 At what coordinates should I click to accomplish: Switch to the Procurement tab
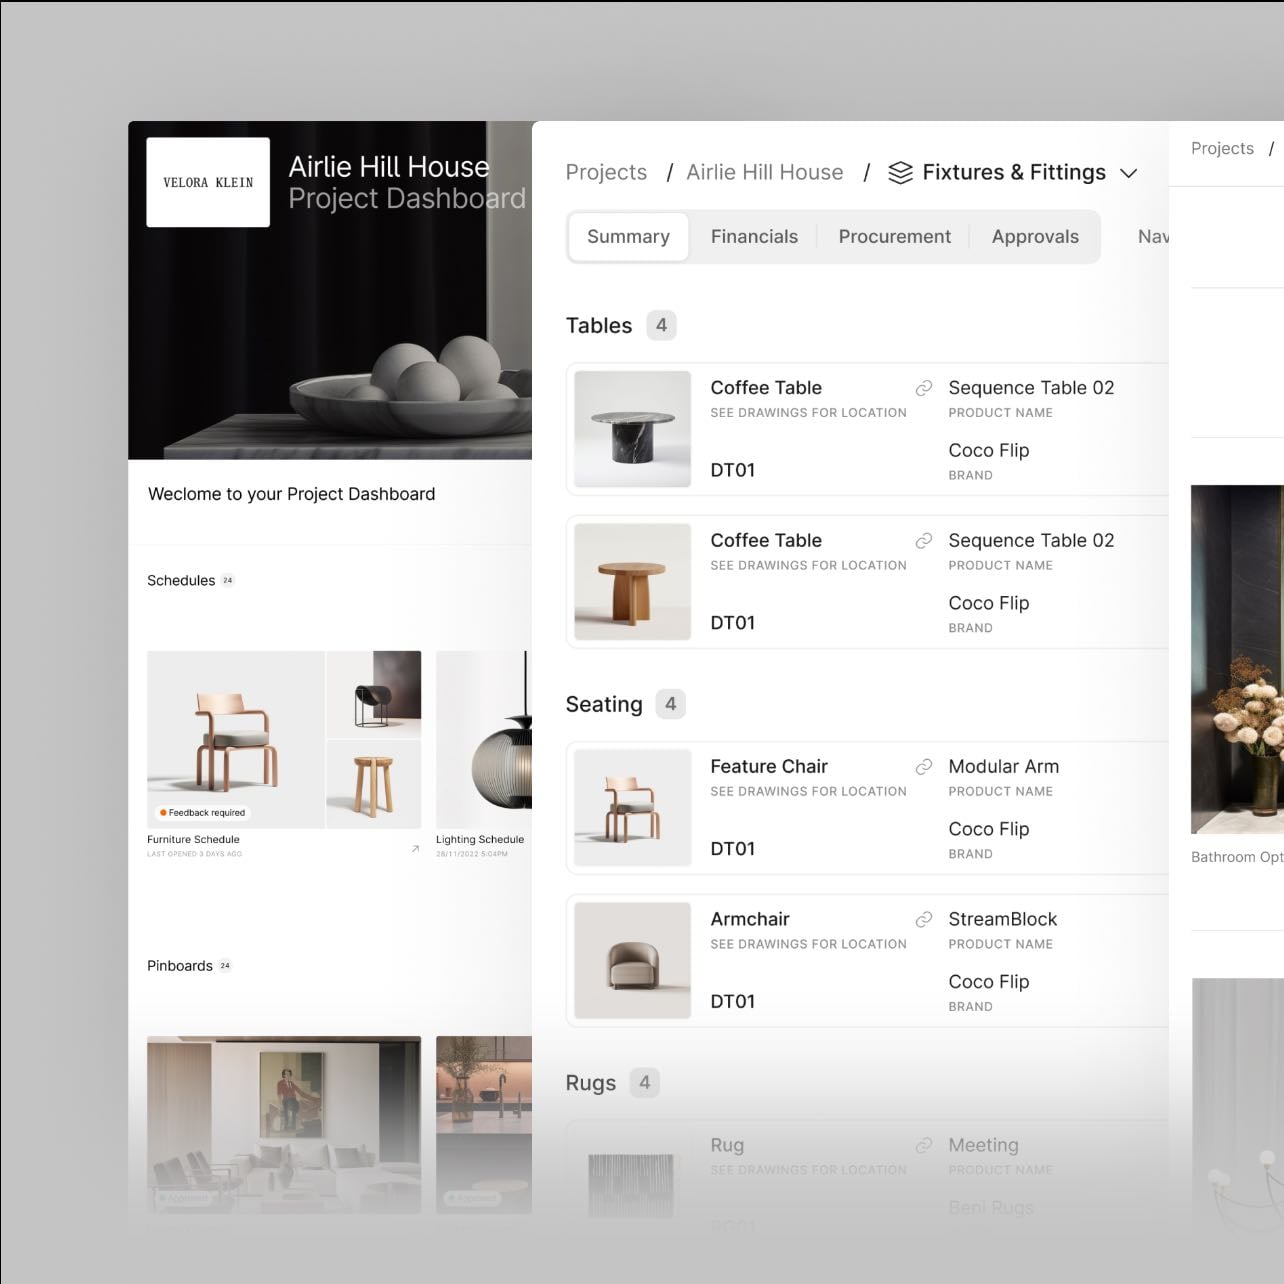(x=894, y=237)
